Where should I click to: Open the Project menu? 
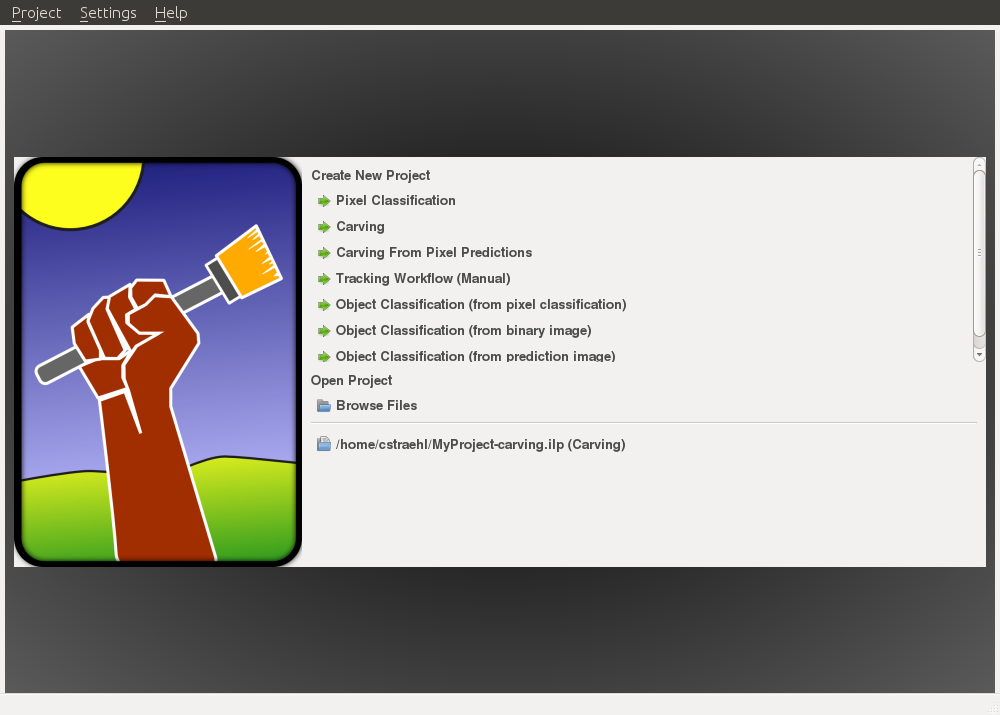point(36,13)
